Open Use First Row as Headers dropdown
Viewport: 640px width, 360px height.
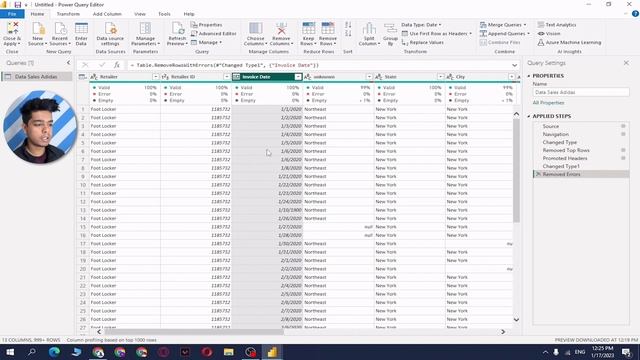tap(436, 33)
